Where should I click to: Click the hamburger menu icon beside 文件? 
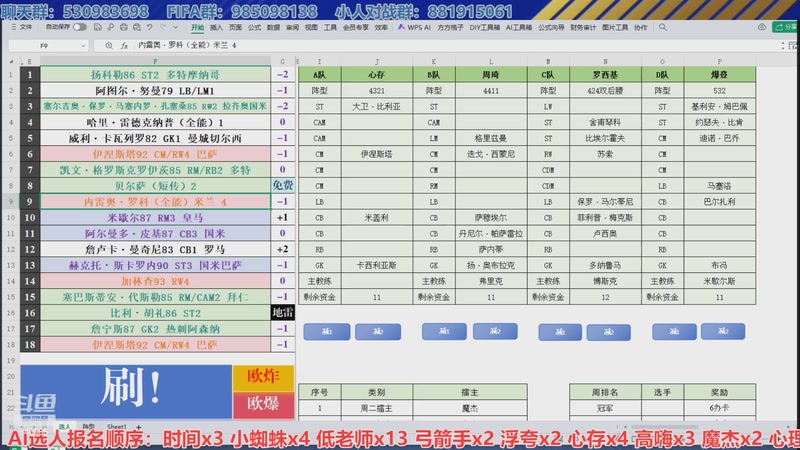[14, 27]
